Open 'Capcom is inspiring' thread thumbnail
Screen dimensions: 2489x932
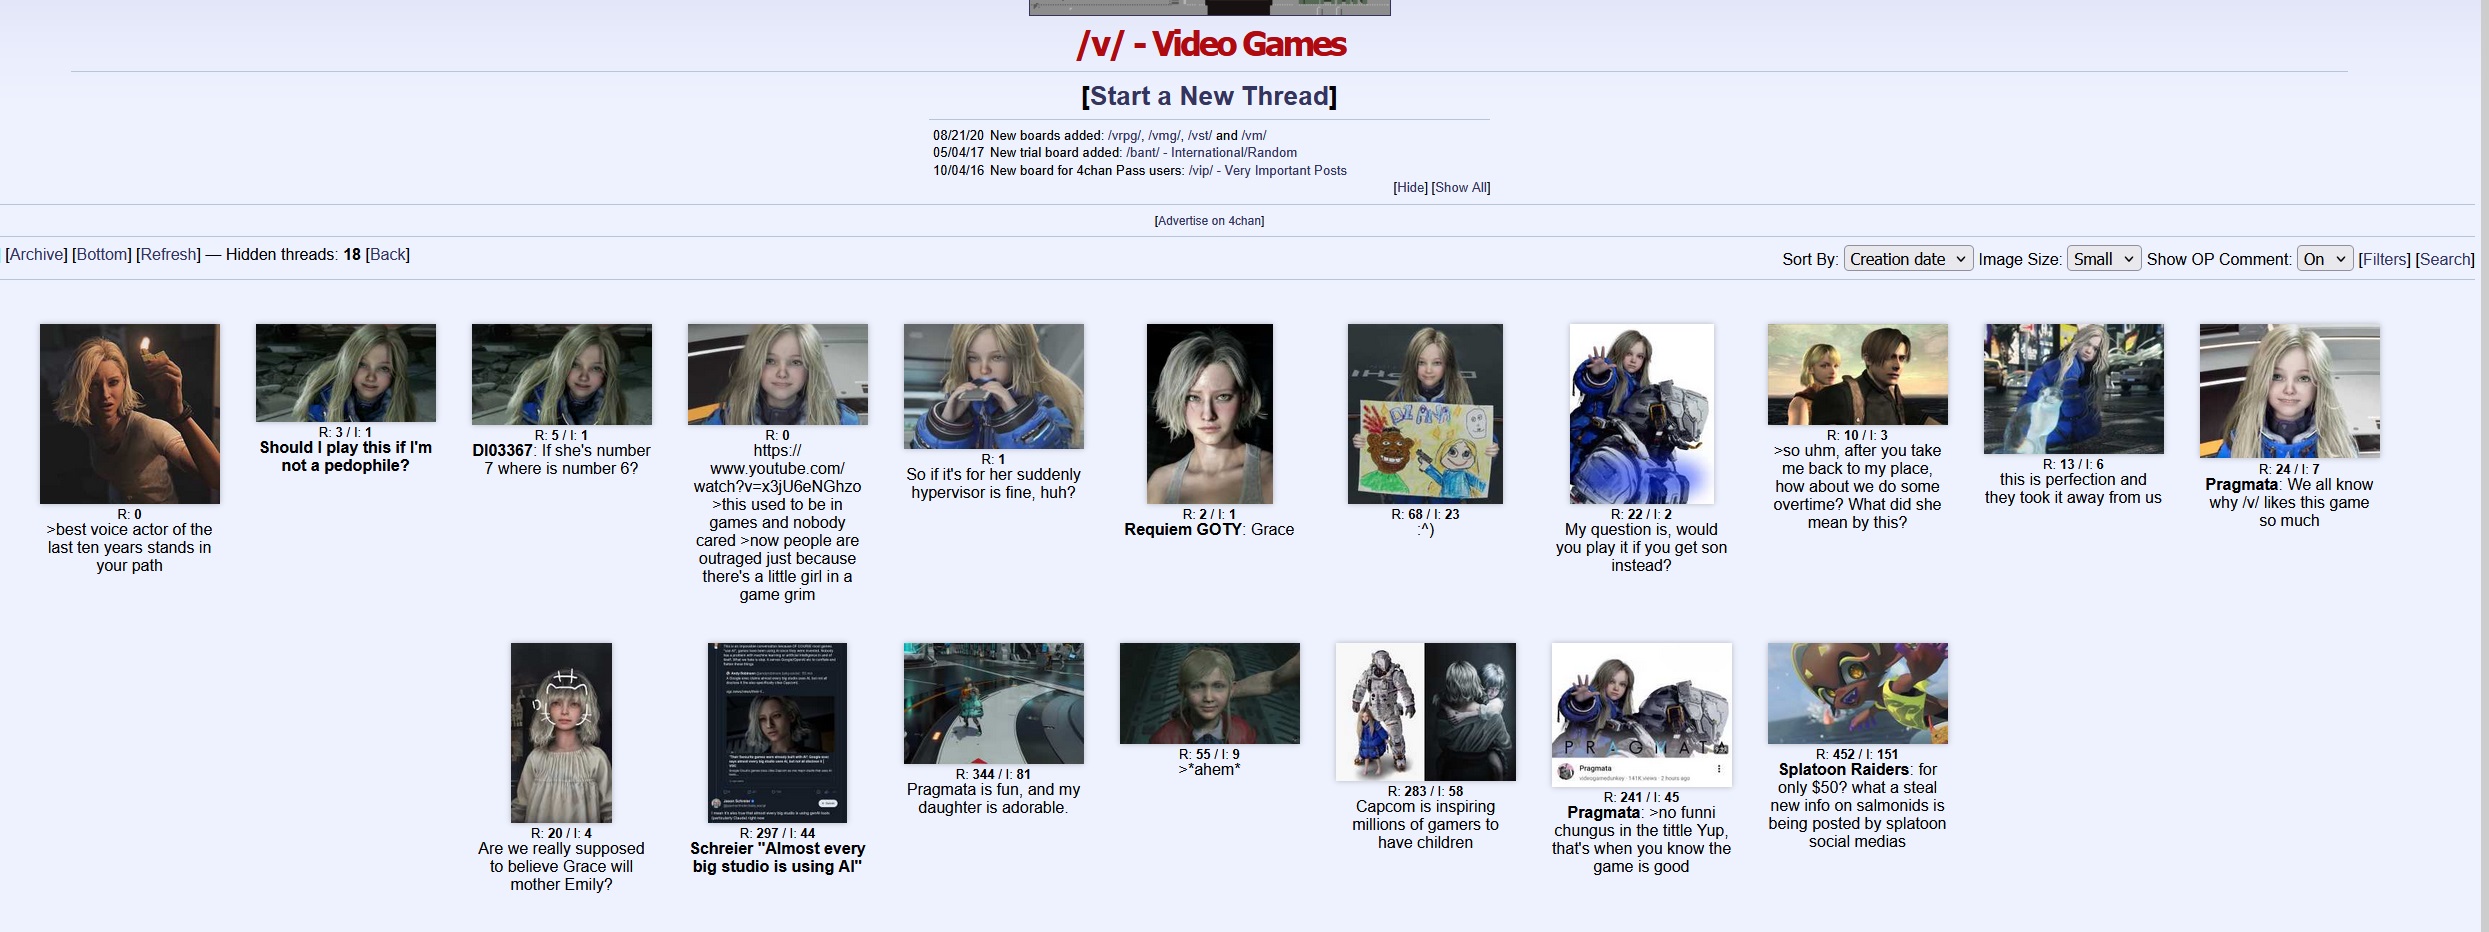click(1426, 712)
